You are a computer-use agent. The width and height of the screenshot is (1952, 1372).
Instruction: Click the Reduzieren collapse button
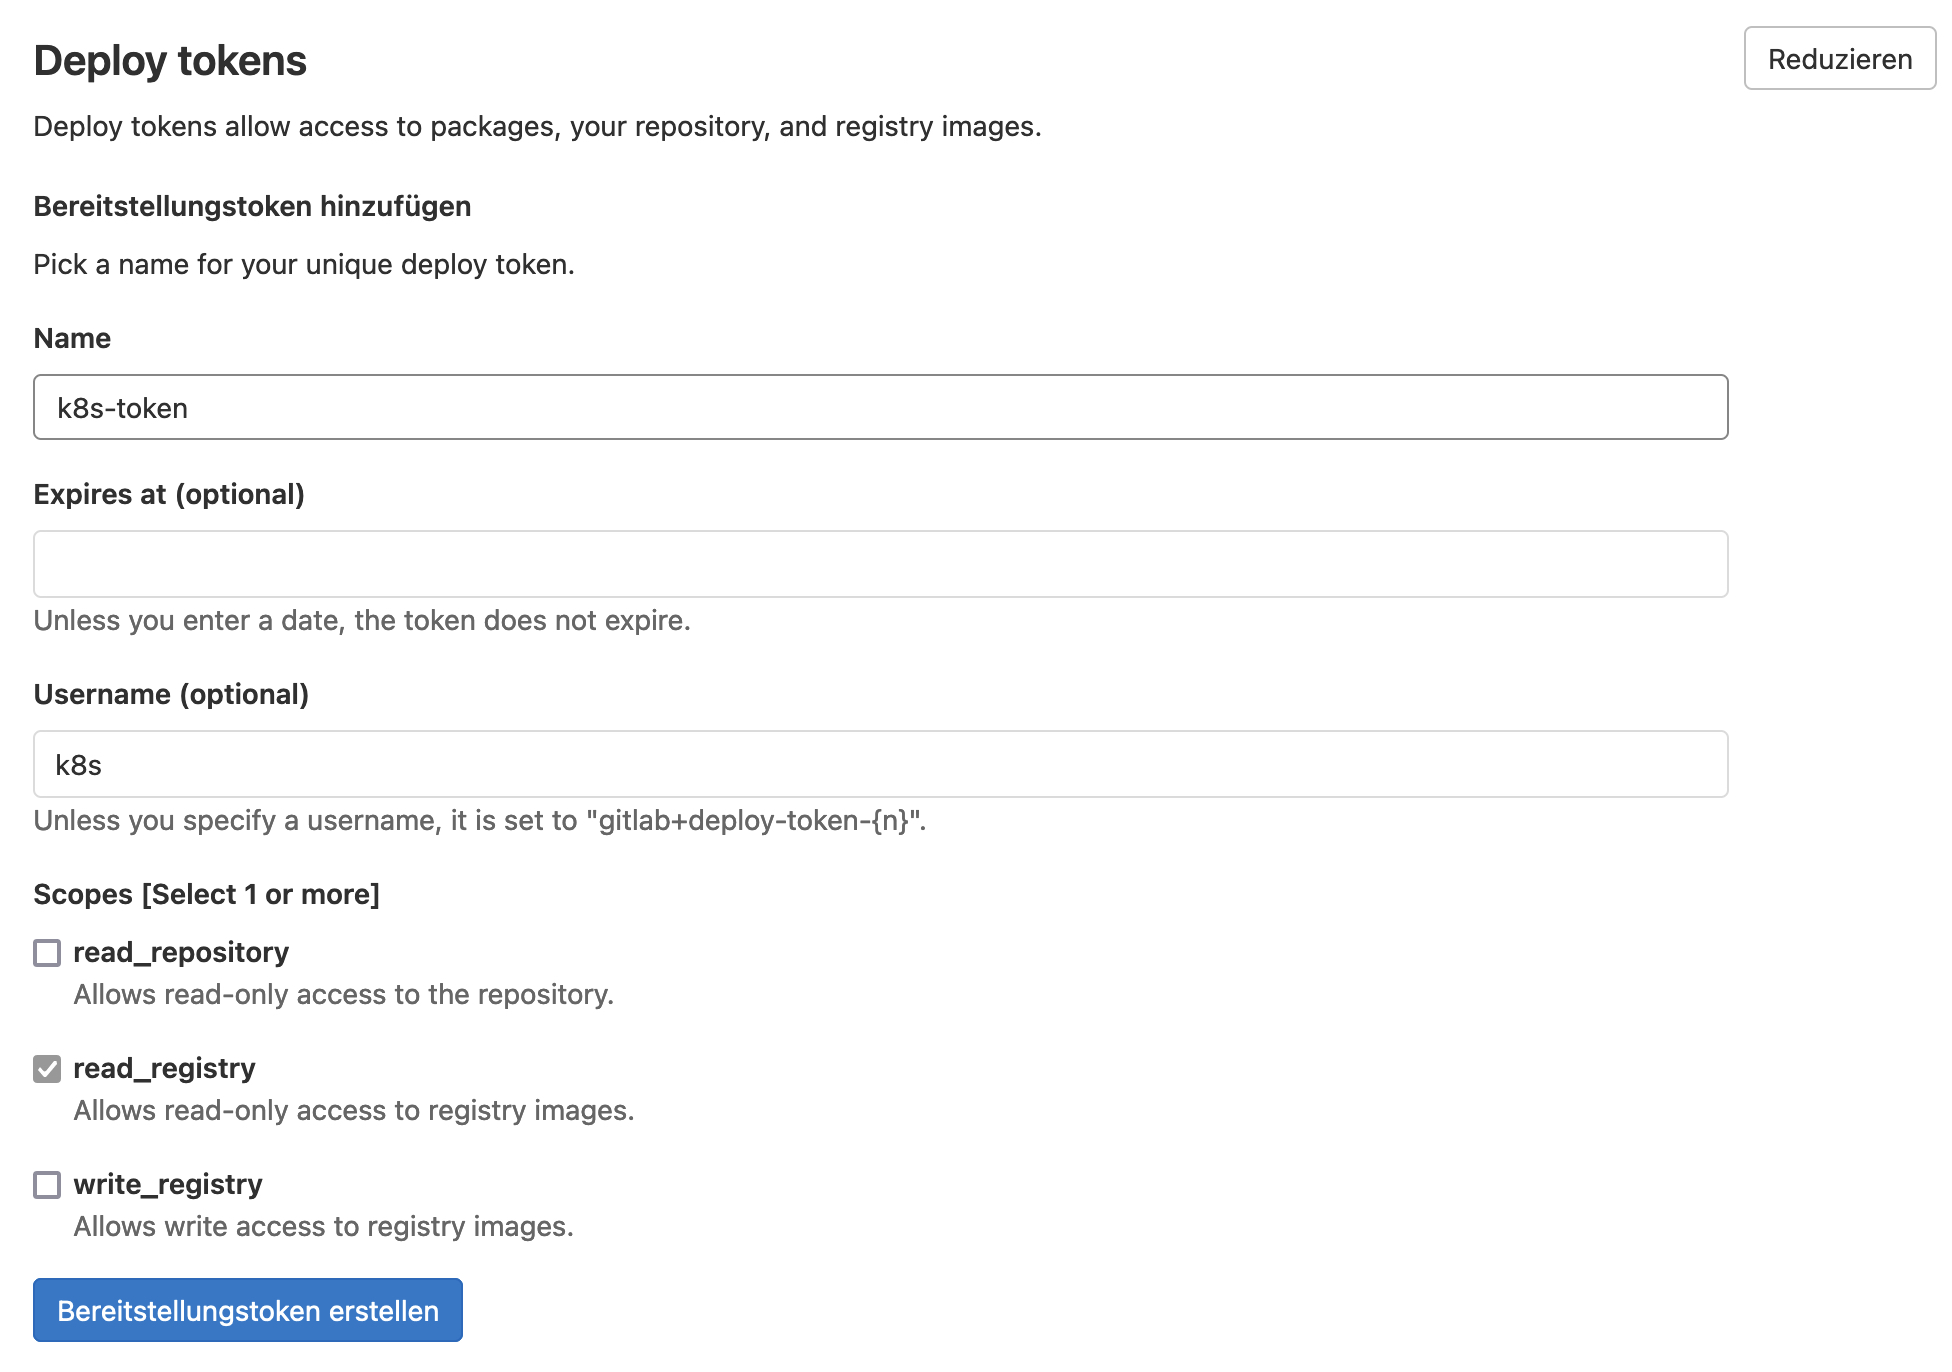1840,59
